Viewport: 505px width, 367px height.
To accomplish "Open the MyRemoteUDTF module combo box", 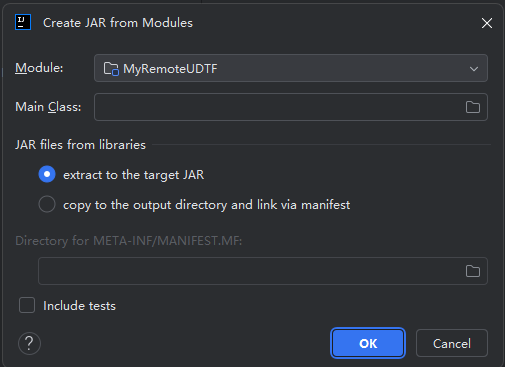I will click(291, 68).
